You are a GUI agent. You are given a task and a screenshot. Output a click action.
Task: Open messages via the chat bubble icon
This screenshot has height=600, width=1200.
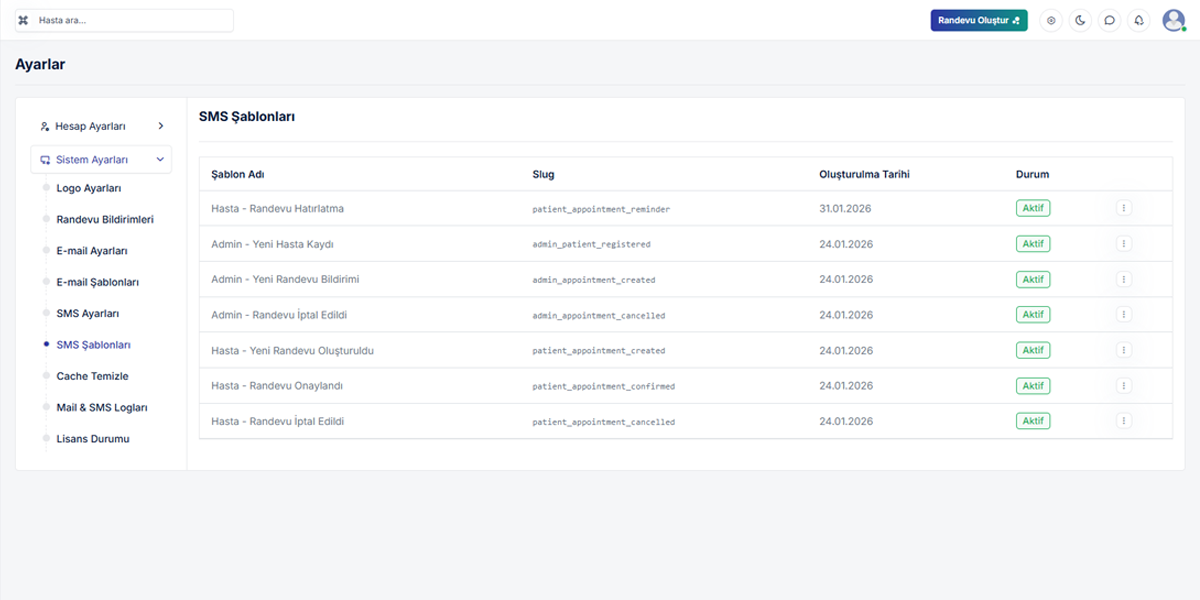pos(1109,20)
